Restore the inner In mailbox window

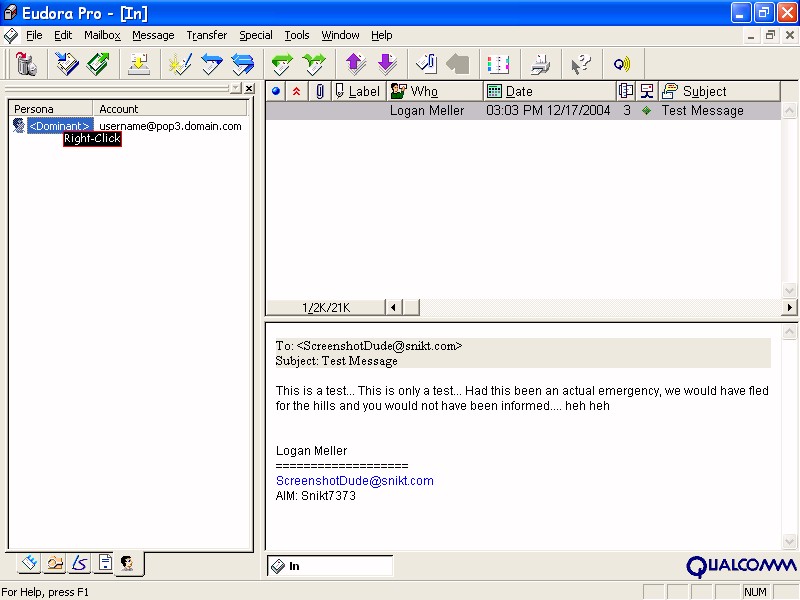pos(770,35)
